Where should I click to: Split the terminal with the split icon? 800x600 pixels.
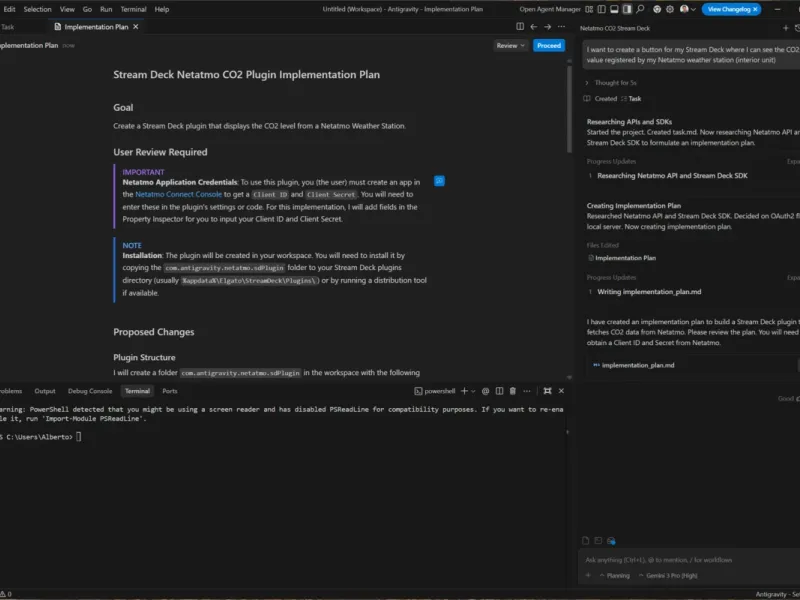(x=499, y=391)
